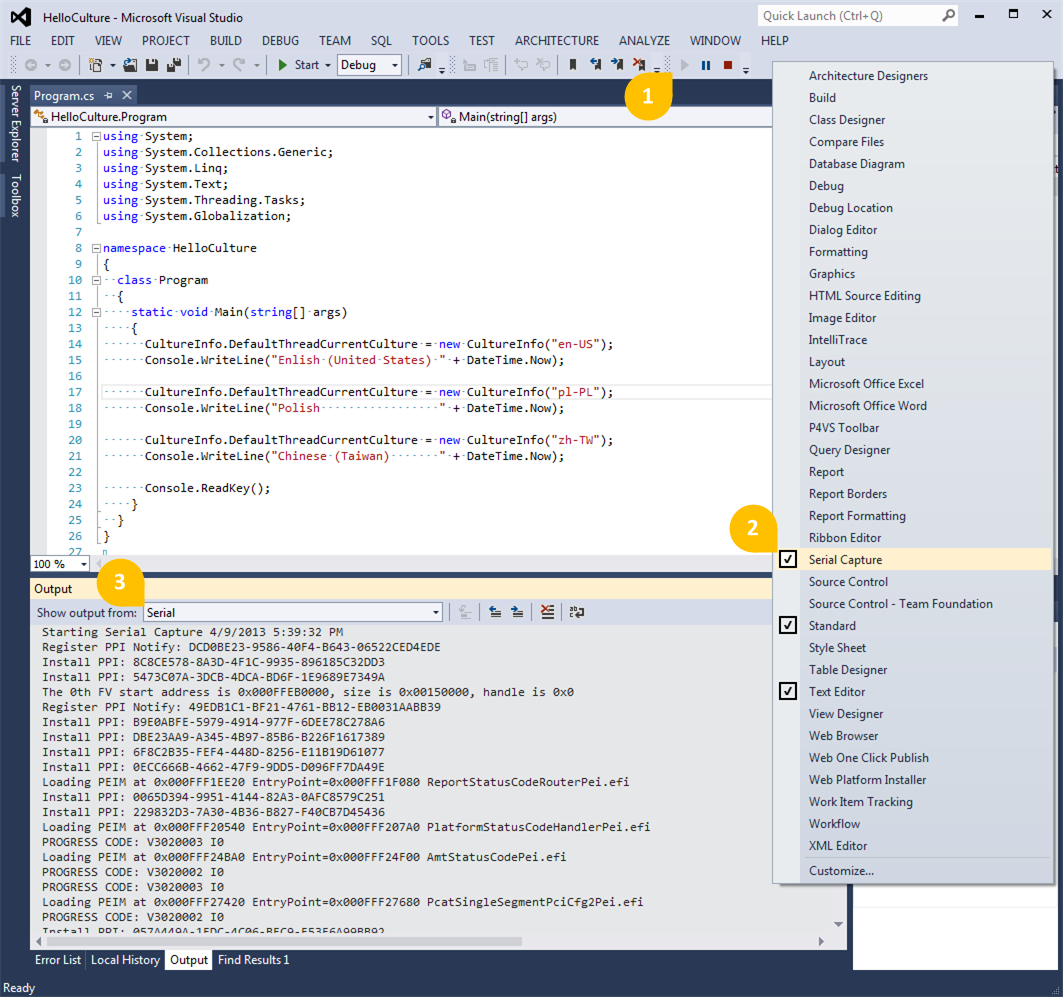Select Customize... in the toolbar list

point(841,871)
